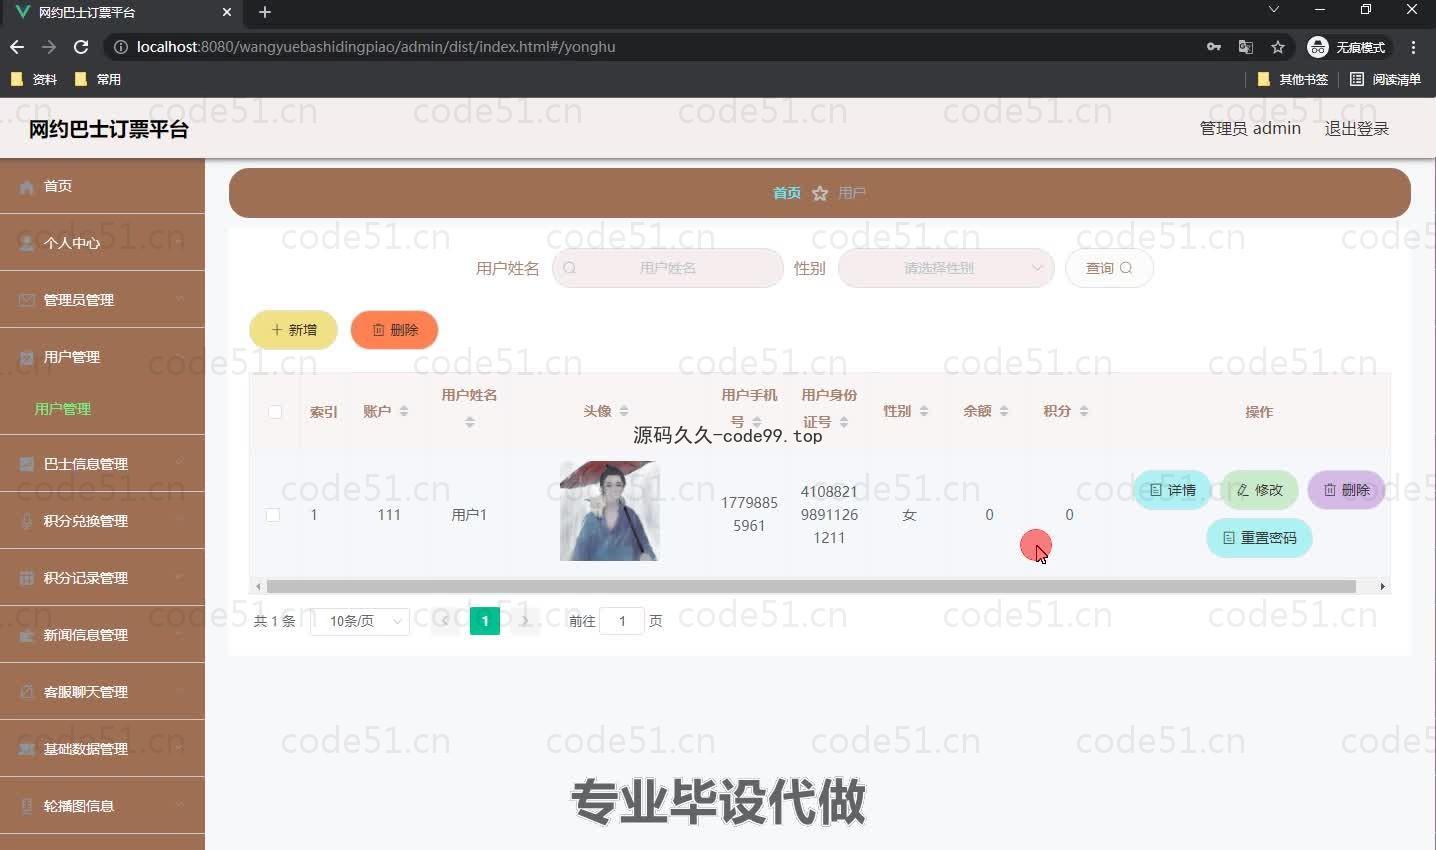The height and width of the screenshot is (850, 1436).
Task: Open the 10条/页 page size dropdown
Action: coord(360,621)
